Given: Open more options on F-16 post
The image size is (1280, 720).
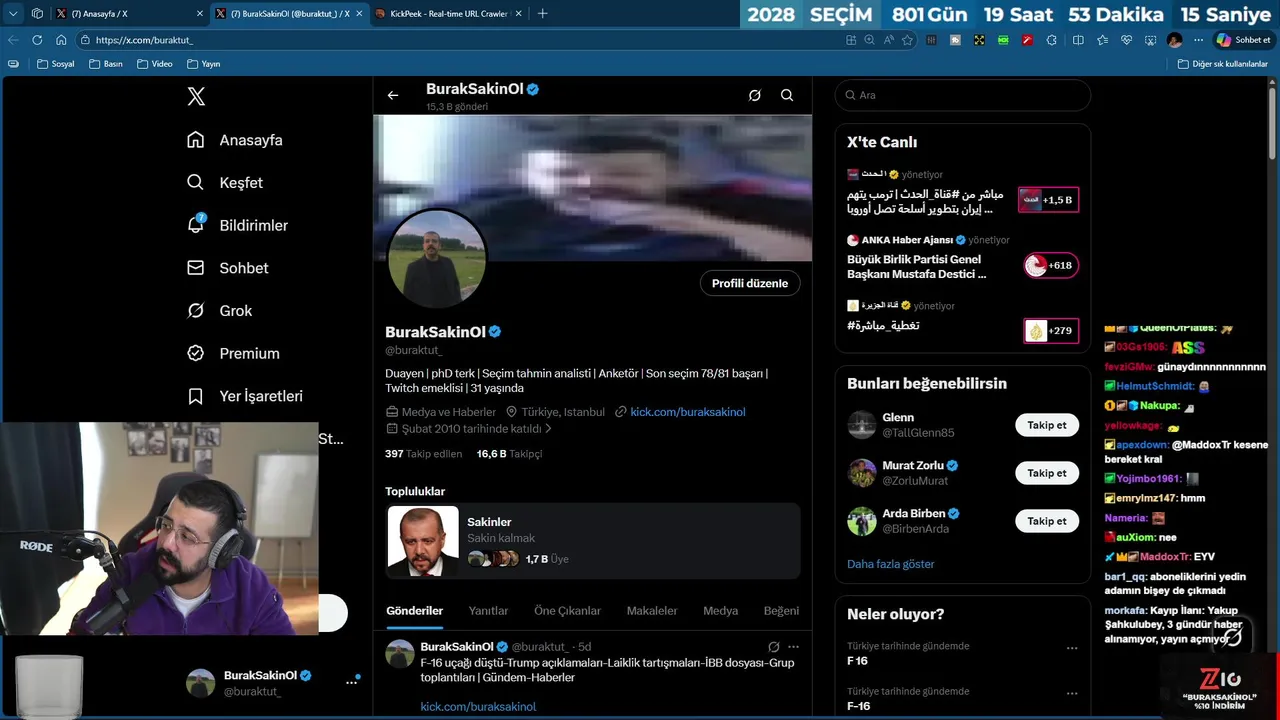Looking at the screenshot, I should pos(794,647).
